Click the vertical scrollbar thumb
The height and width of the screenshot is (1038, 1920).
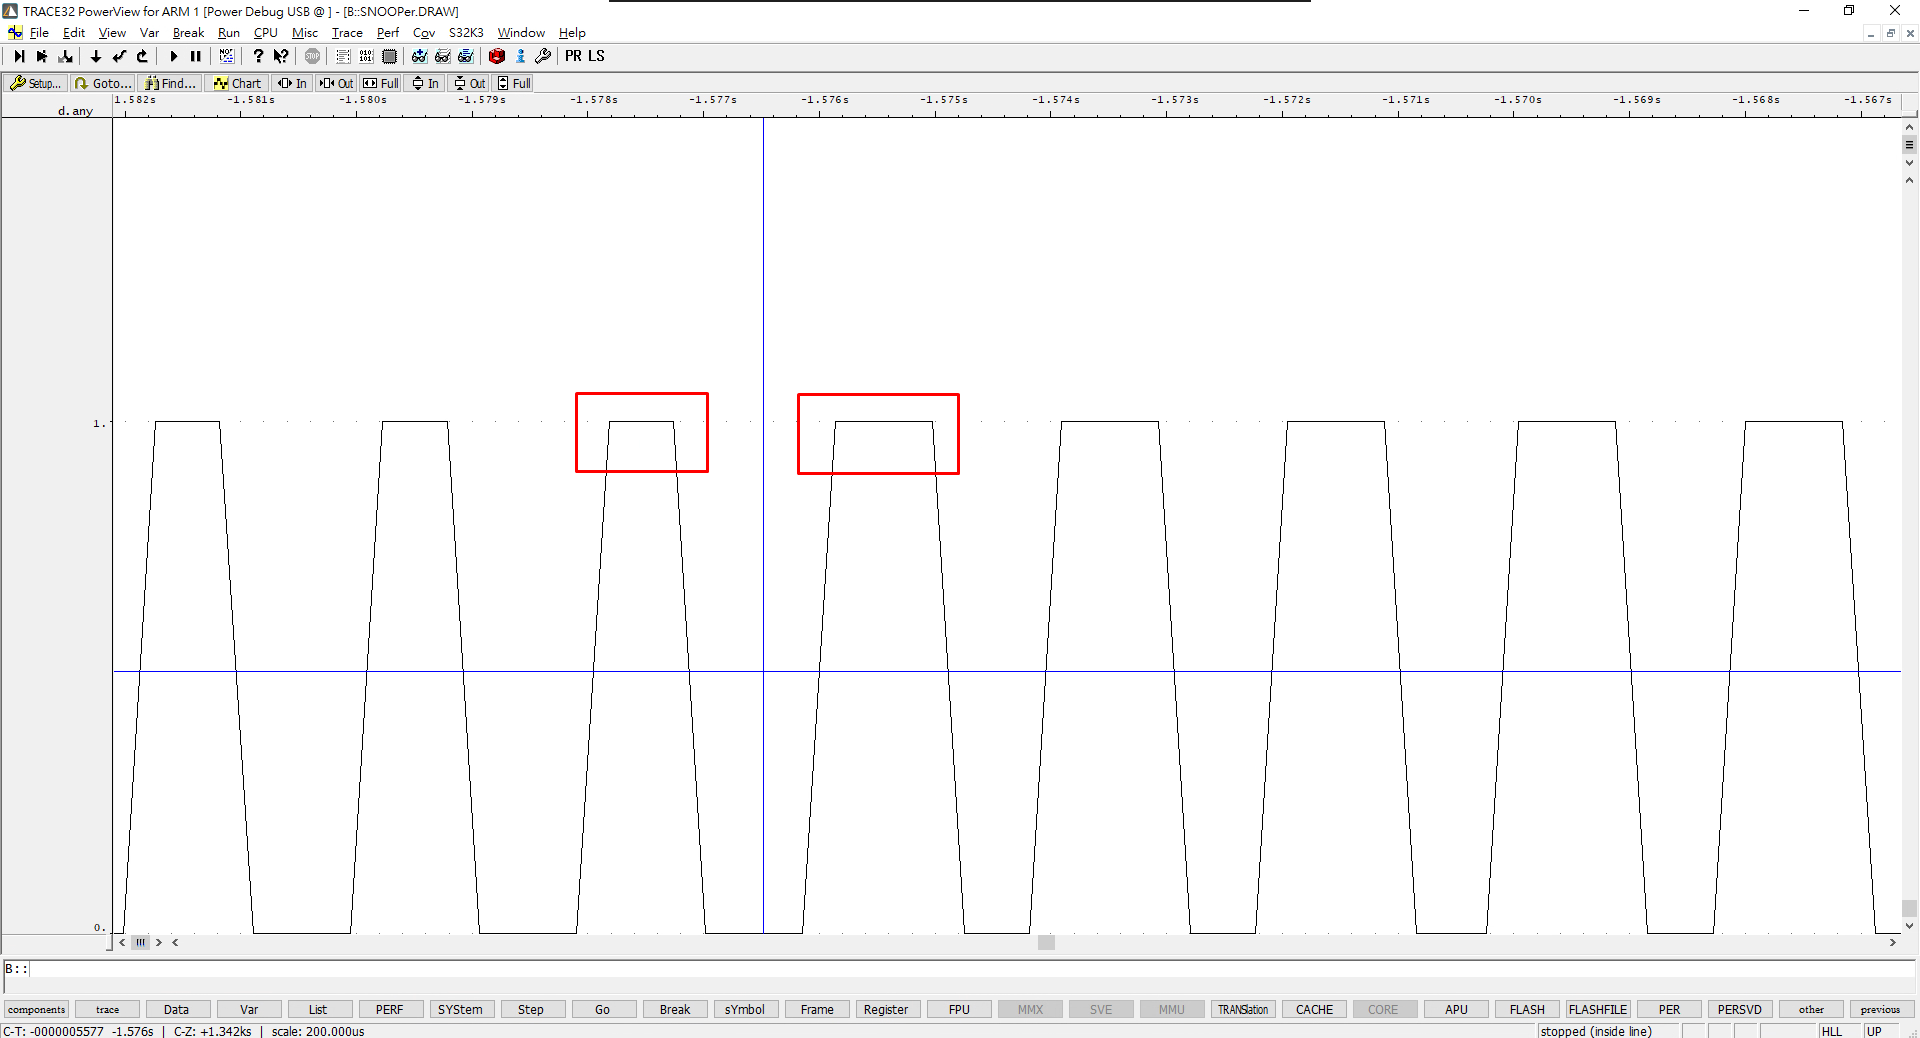click(1909, 908)
